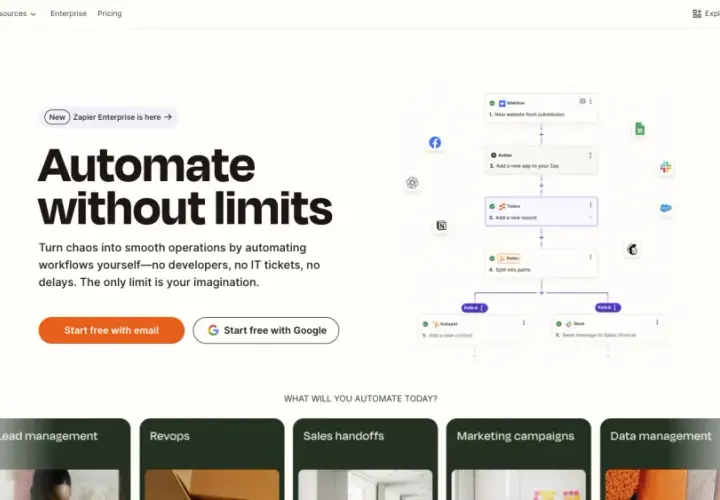Open the Enterprise nav item
The image size is (720, 500).
68,14
